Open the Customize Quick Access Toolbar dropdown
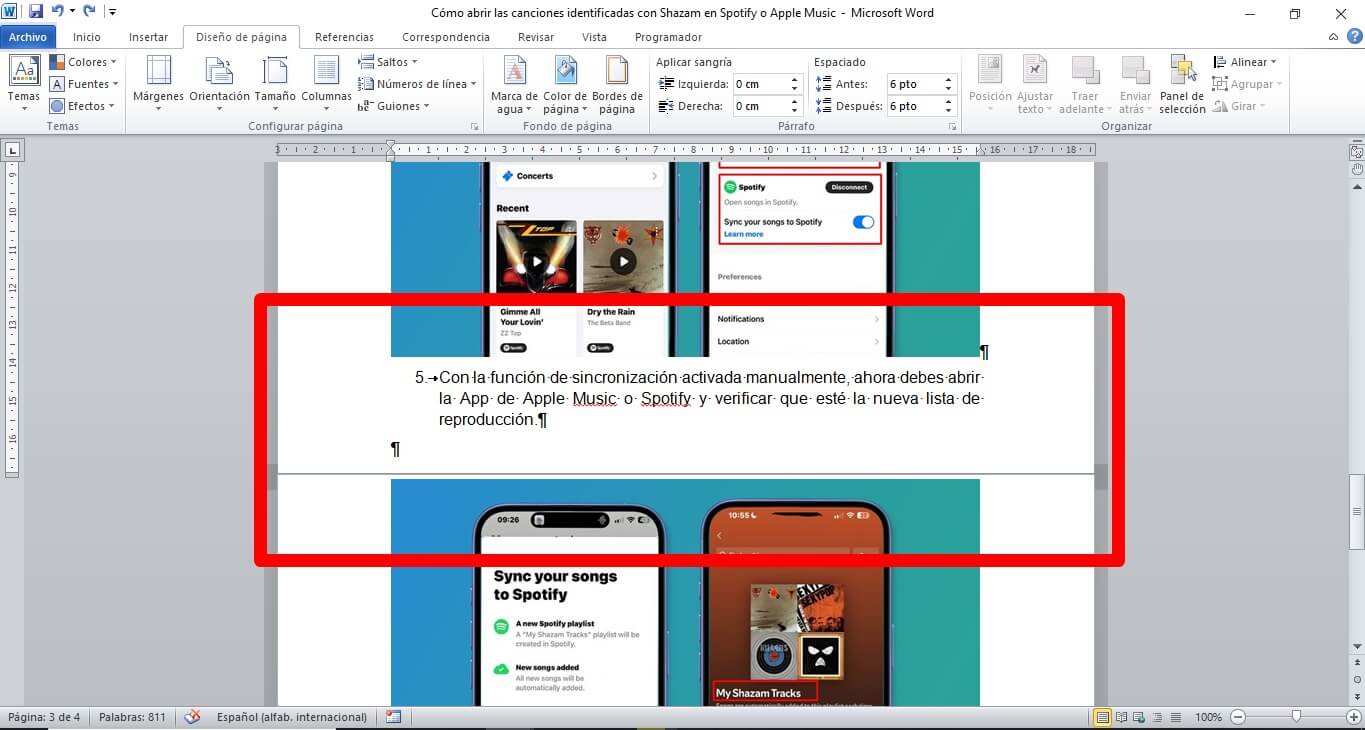 click(111, 12)
